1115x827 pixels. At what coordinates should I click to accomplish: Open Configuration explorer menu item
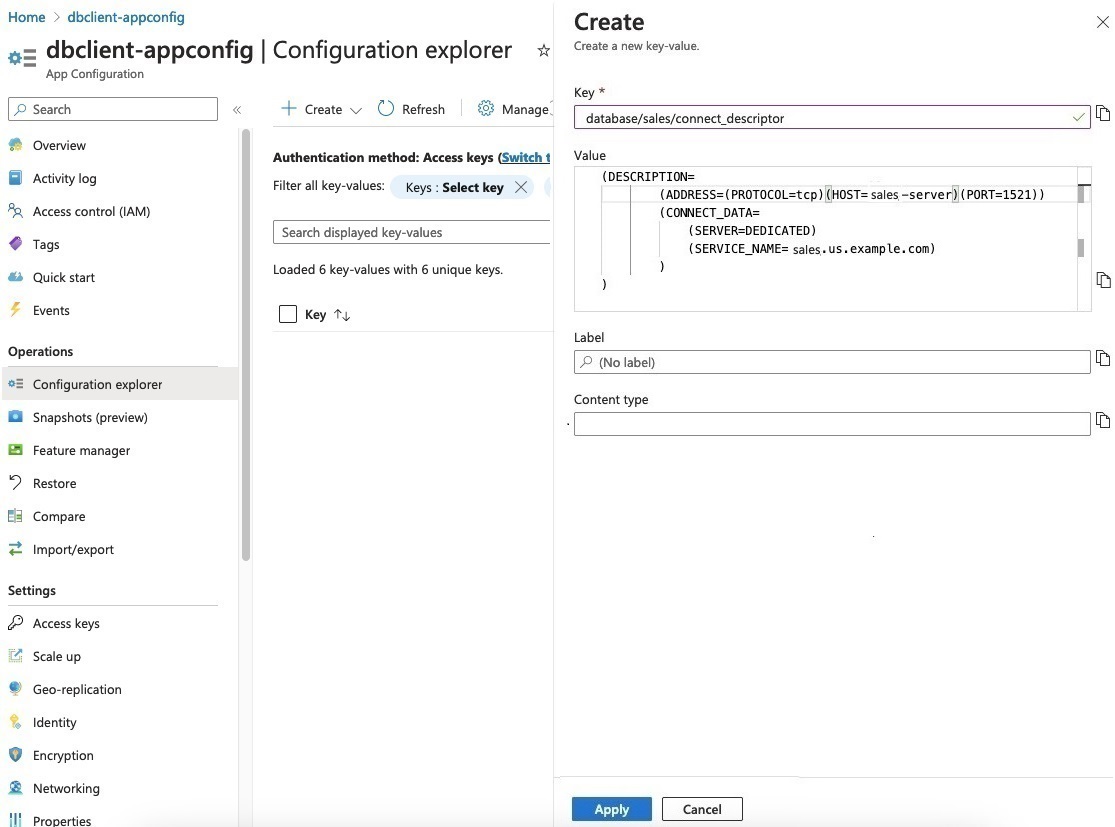[120, 384]
